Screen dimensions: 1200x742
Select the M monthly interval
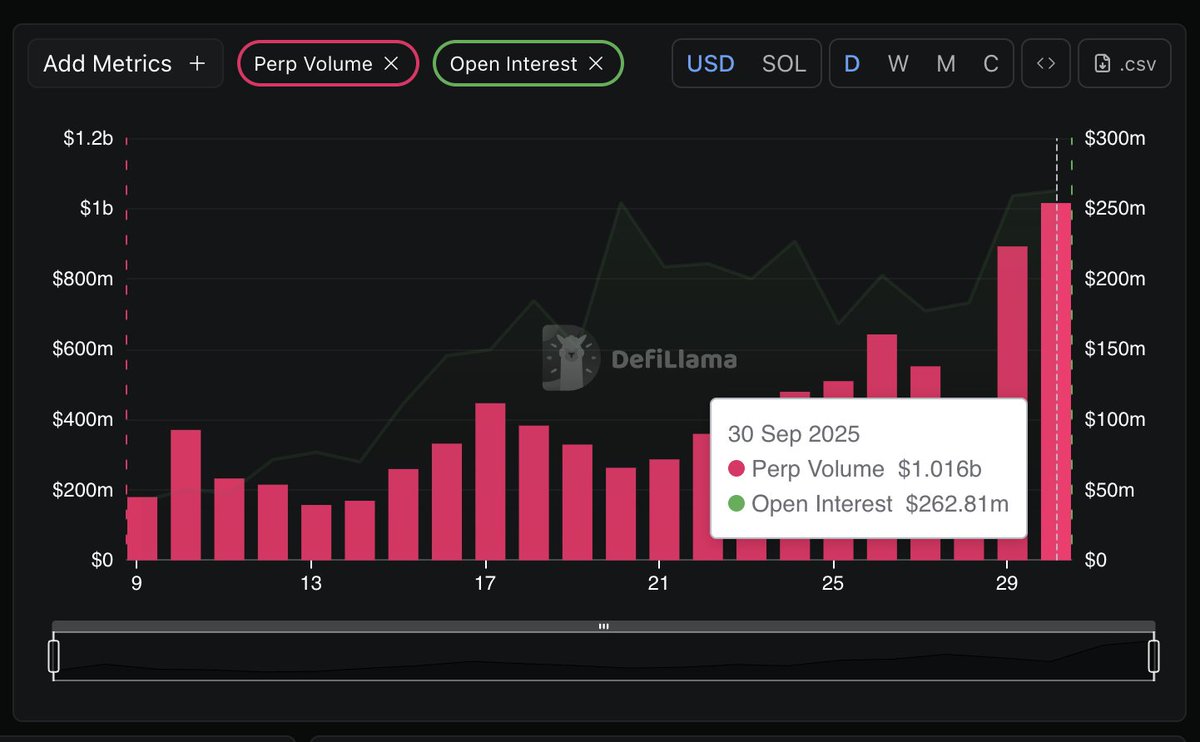pyautogui.click(x=945, y=63)
